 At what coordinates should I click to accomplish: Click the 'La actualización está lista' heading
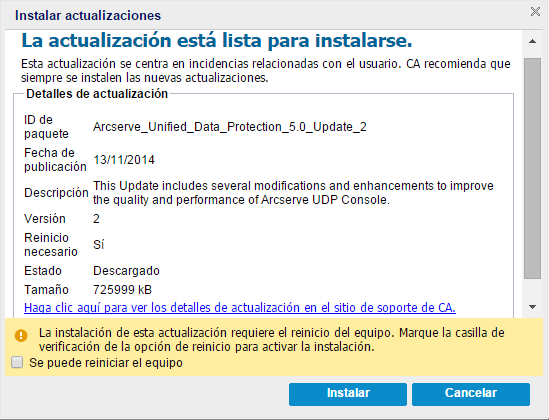(x=217, y=41)
